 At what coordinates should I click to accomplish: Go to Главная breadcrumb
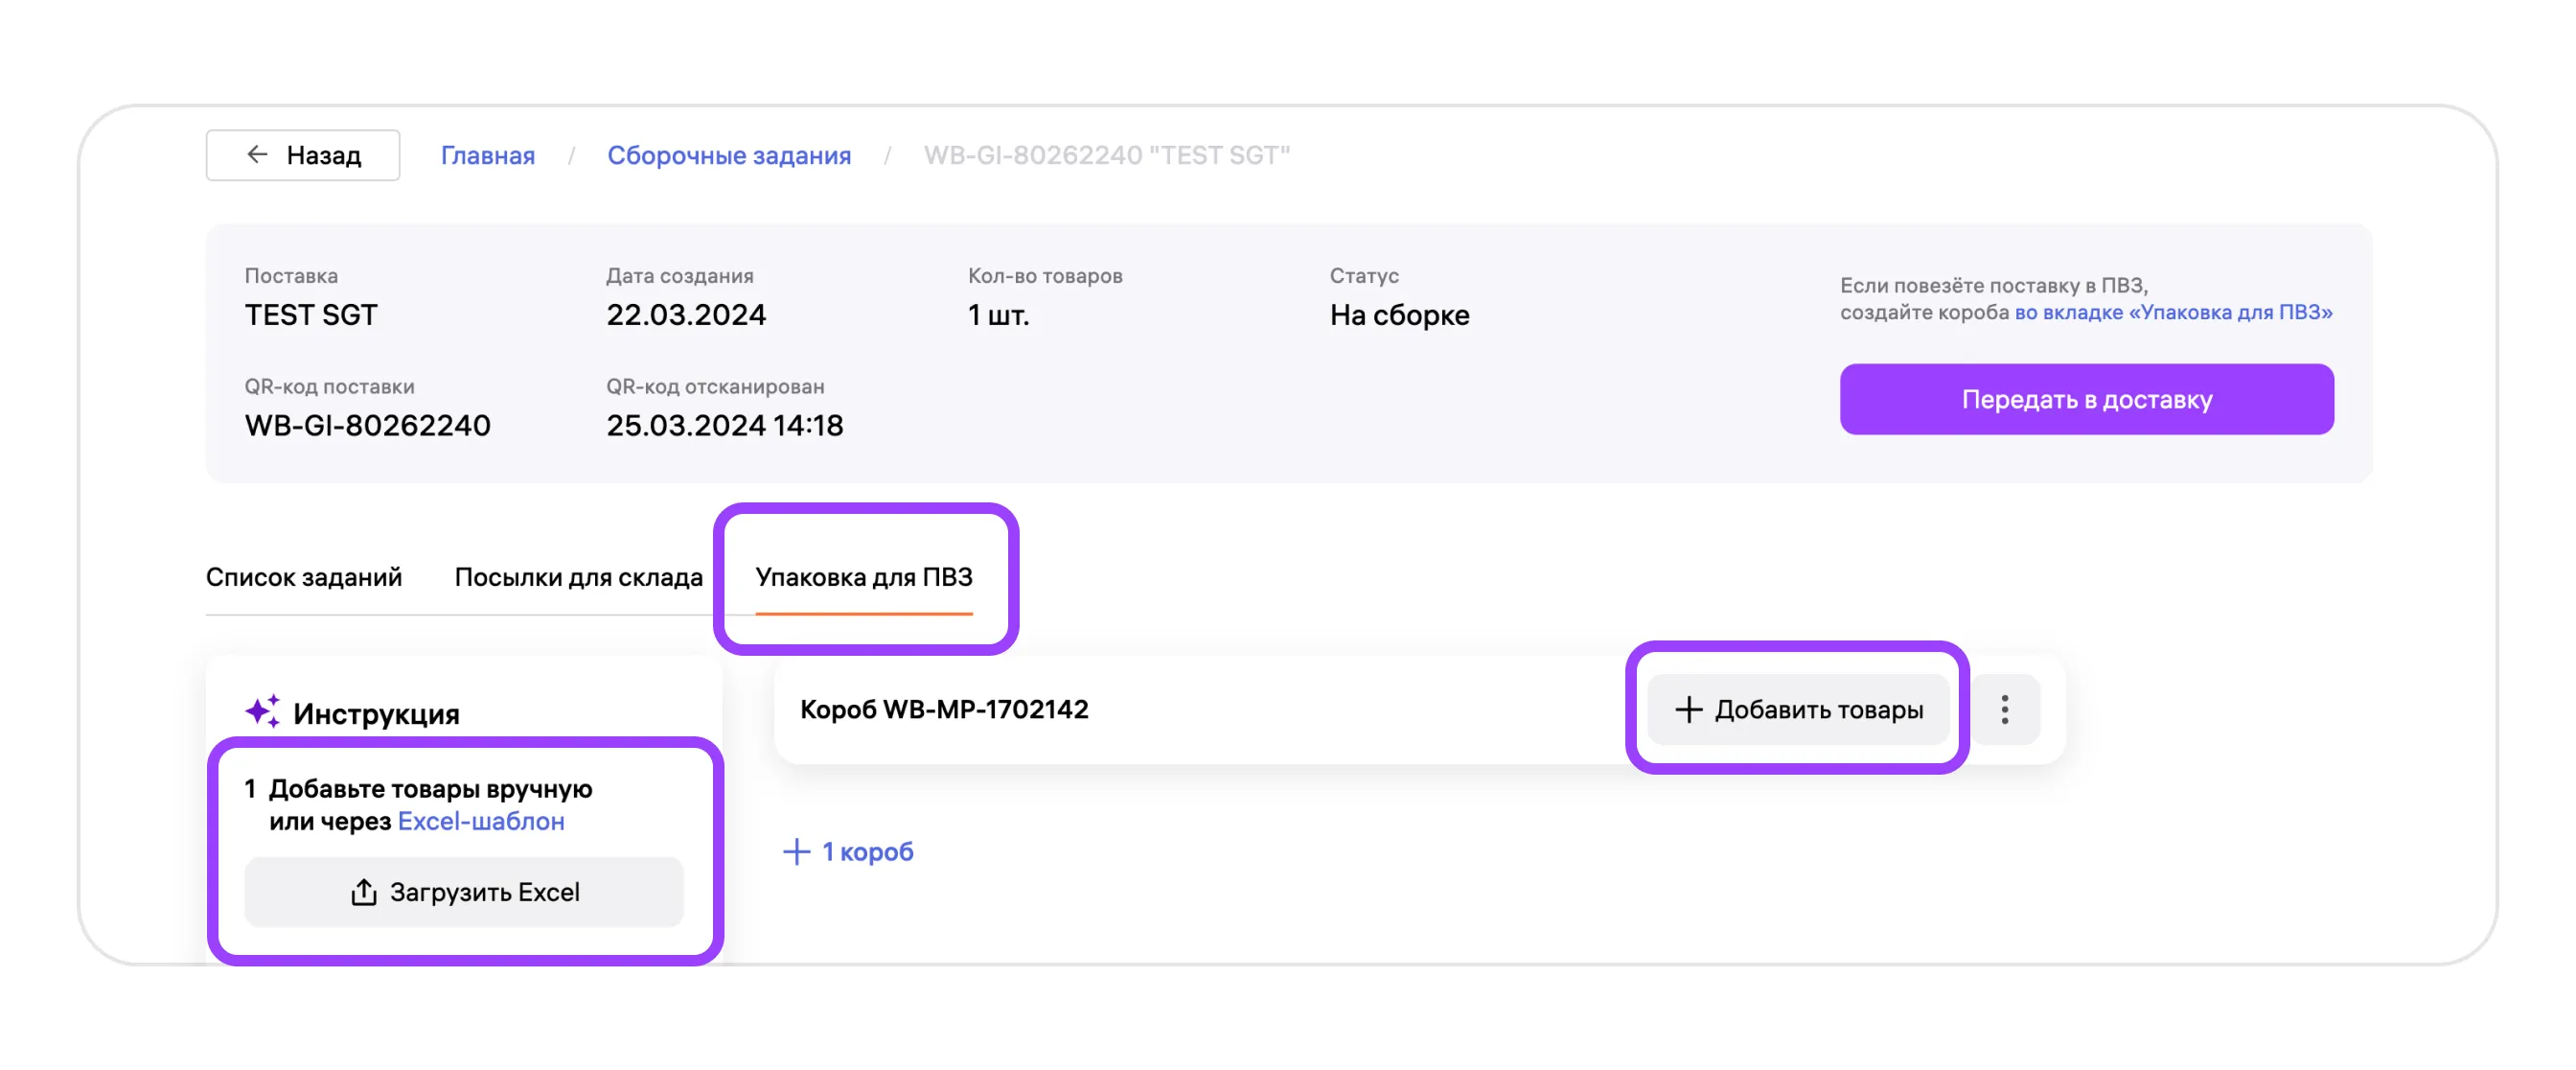click(x=488, y=155)
